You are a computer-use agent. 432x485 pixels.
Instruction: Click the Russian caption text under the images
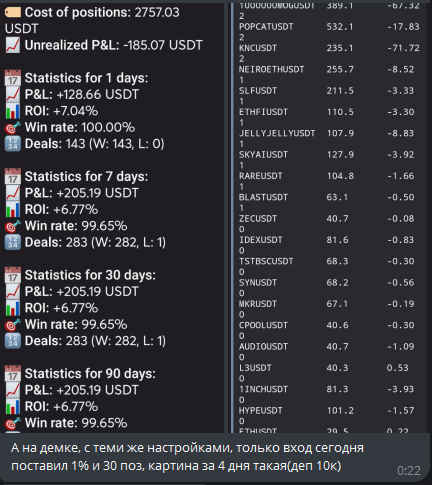click(x=187, y=457)
